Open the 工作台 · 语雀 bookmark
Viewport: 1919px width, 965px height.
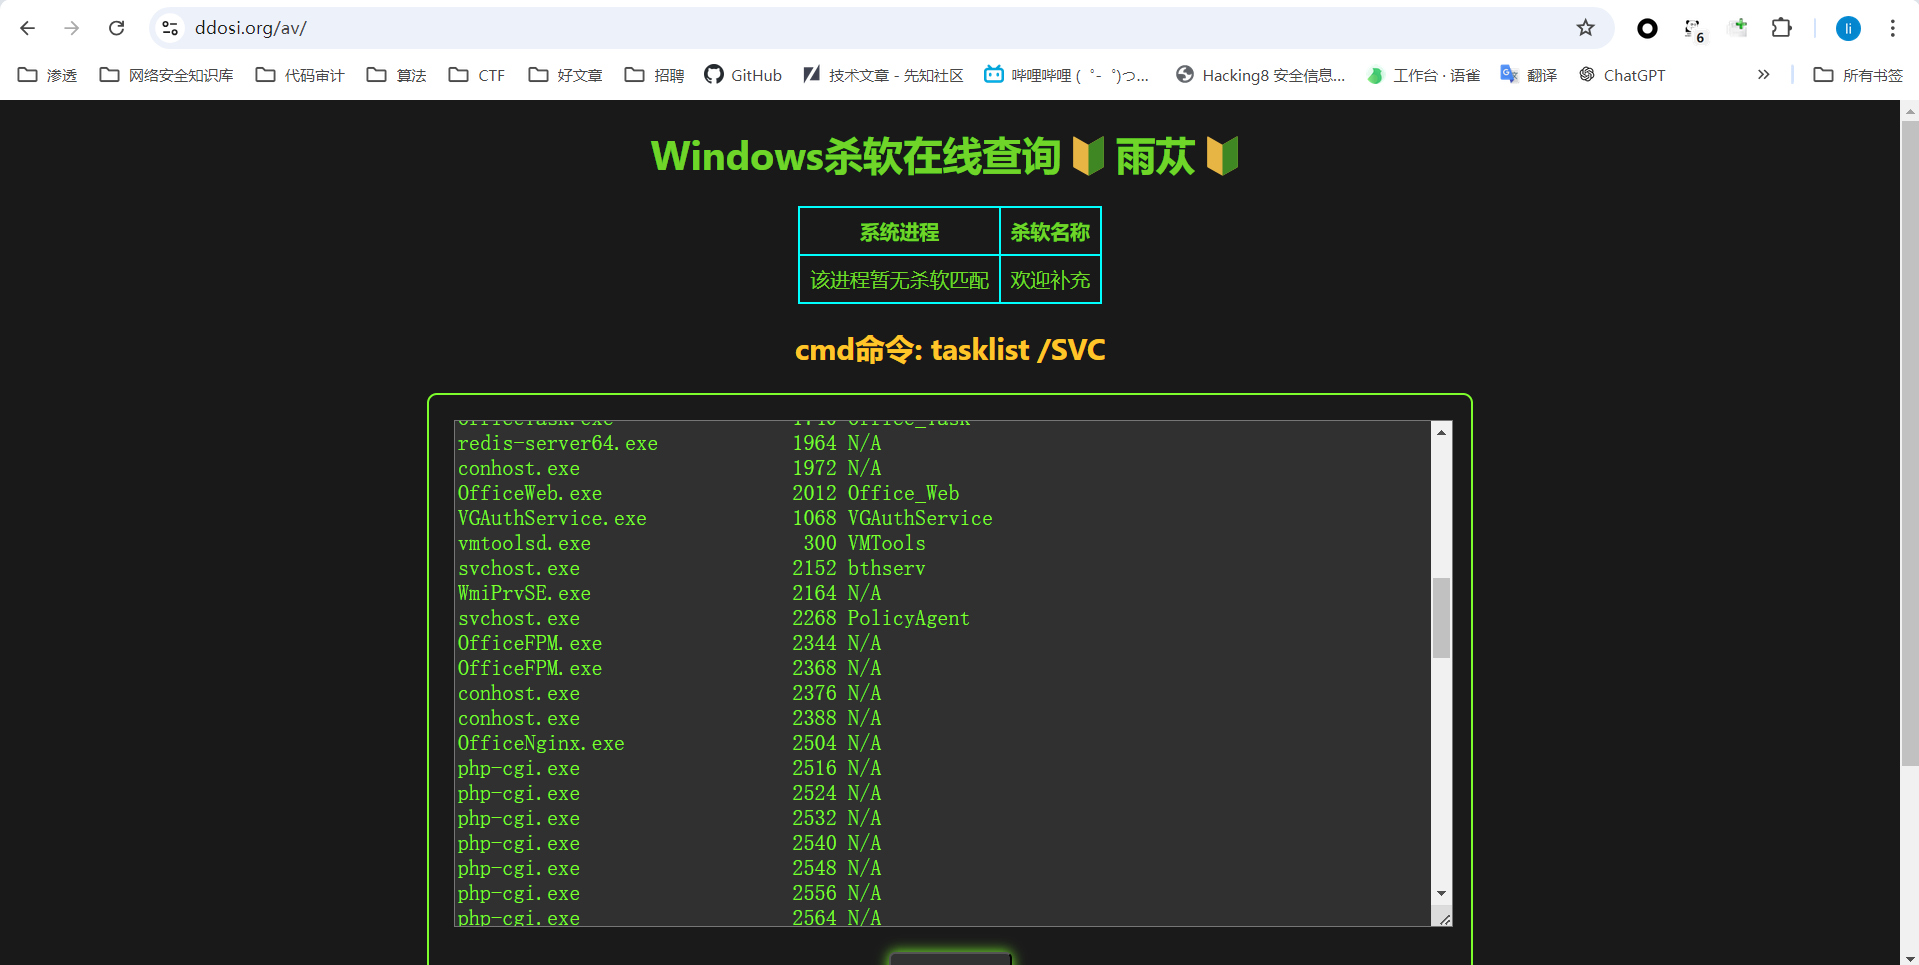click(1423, 75)
